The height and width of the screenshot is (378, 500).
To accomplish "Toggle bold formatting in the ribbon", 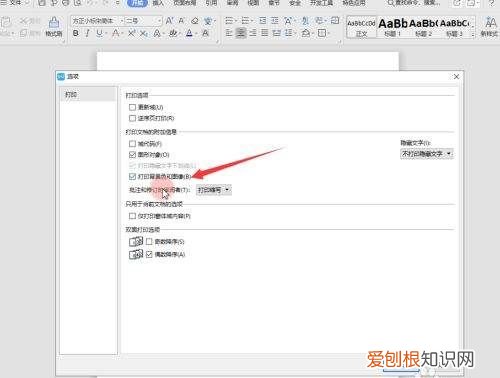I will [76, 33].
